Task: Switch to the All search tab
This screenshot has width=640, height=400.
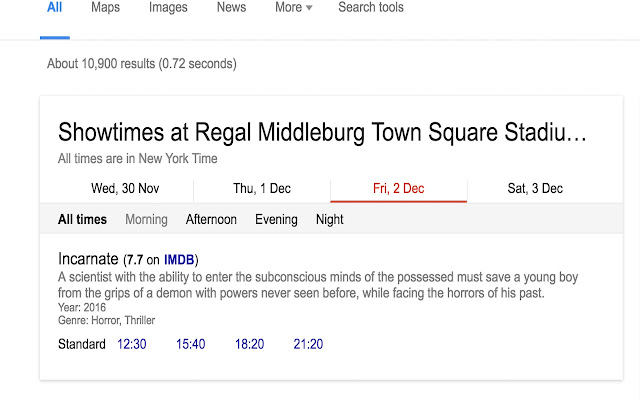Action: [54, 8]
